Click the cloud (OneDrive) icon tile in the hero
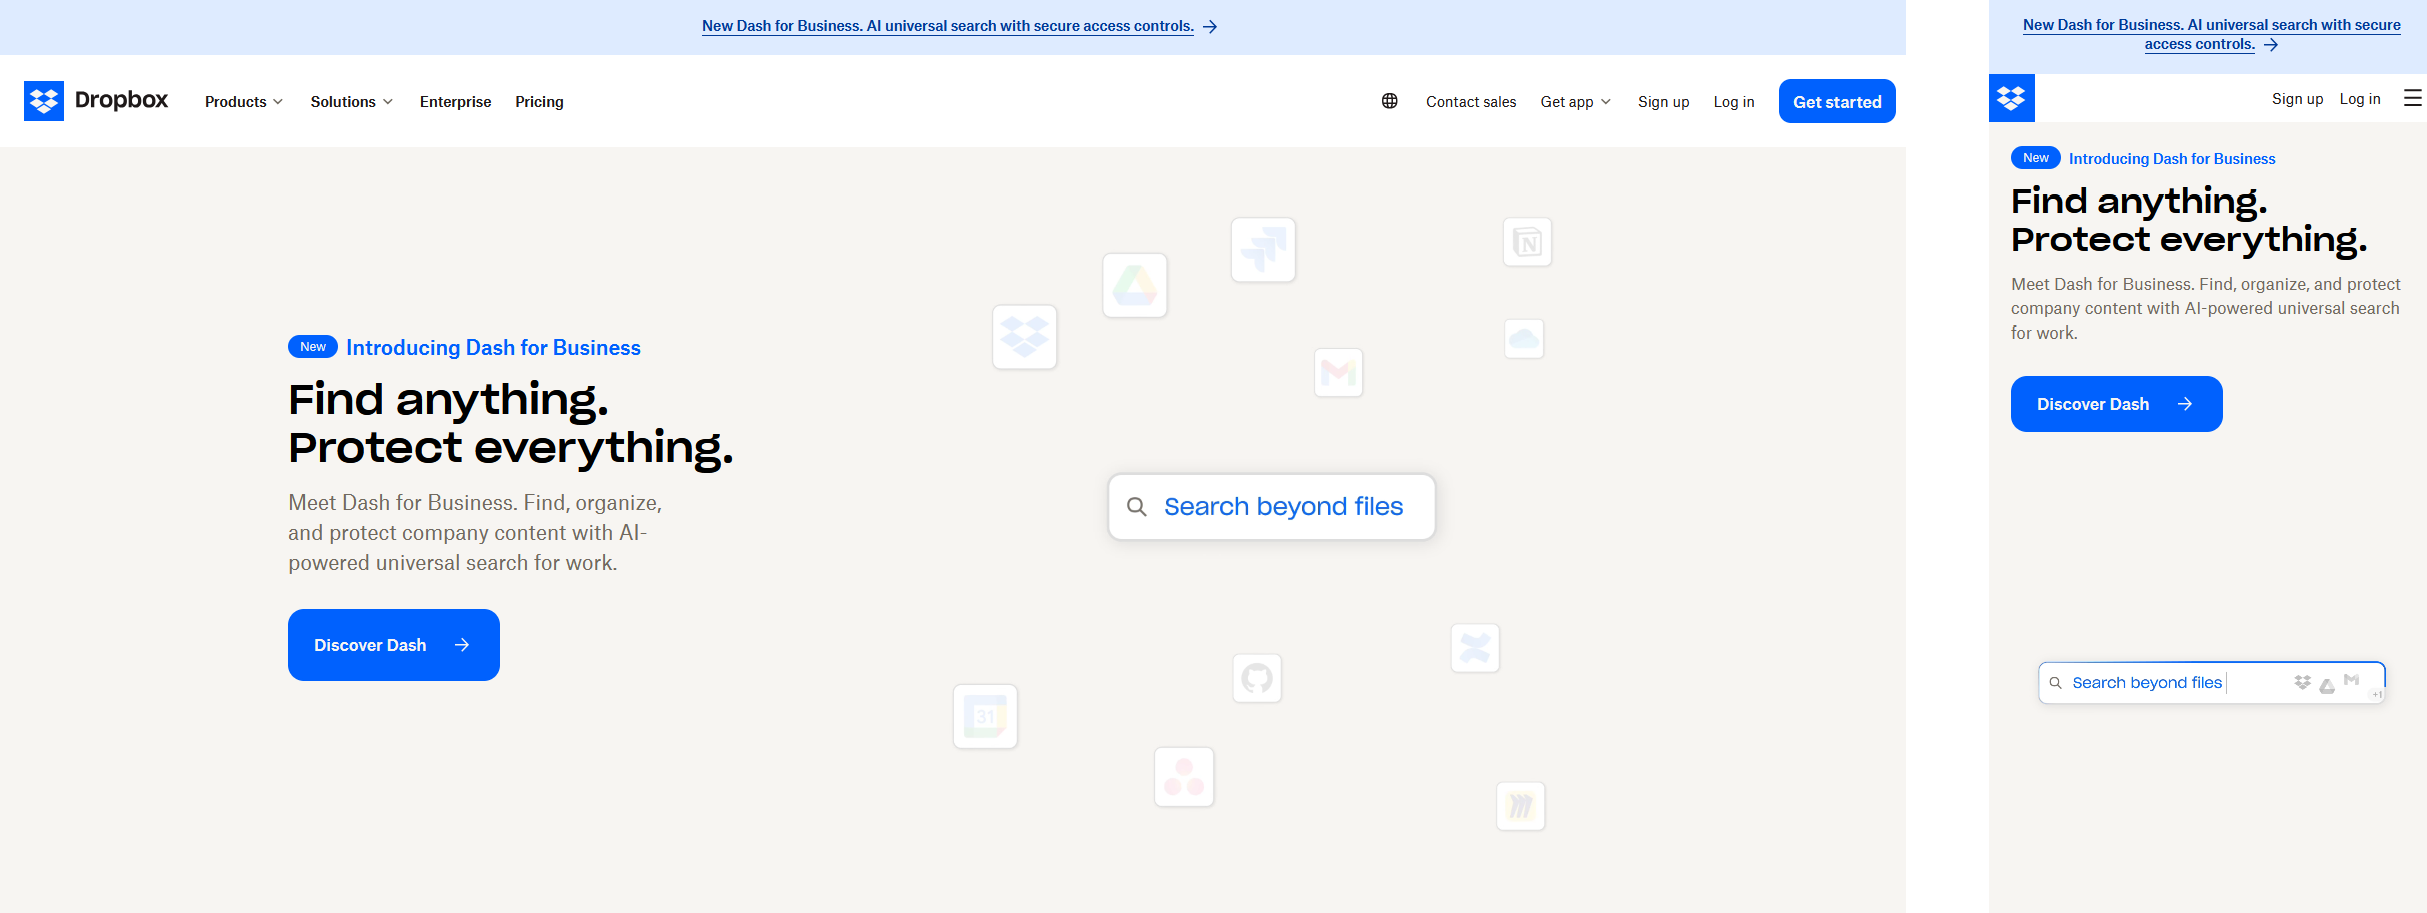2427x913 pixels. click(x=1524, y=339)
